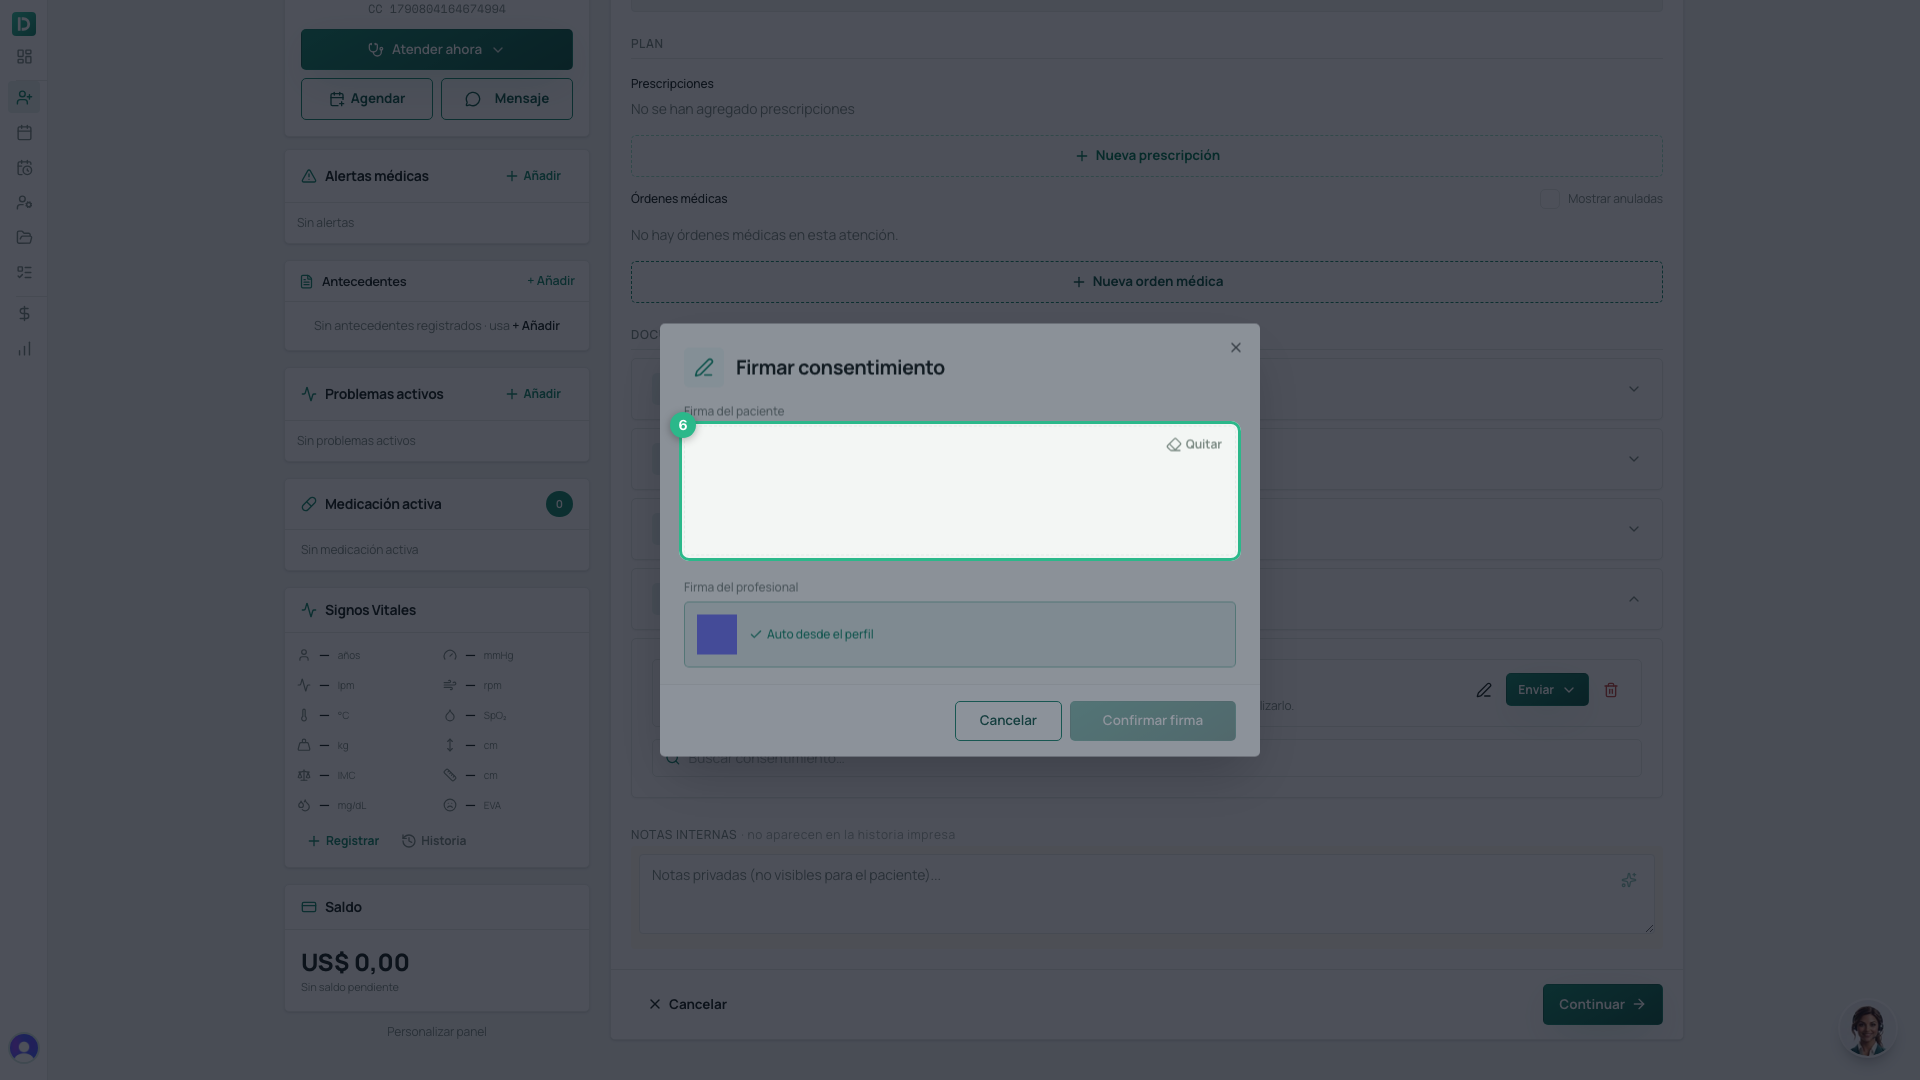The height and width of the screenshot is (1080, 1920).
Task: Cancel the attention via bottom Cancelar
Action: pyautogui.click(x=687, y=1005)
